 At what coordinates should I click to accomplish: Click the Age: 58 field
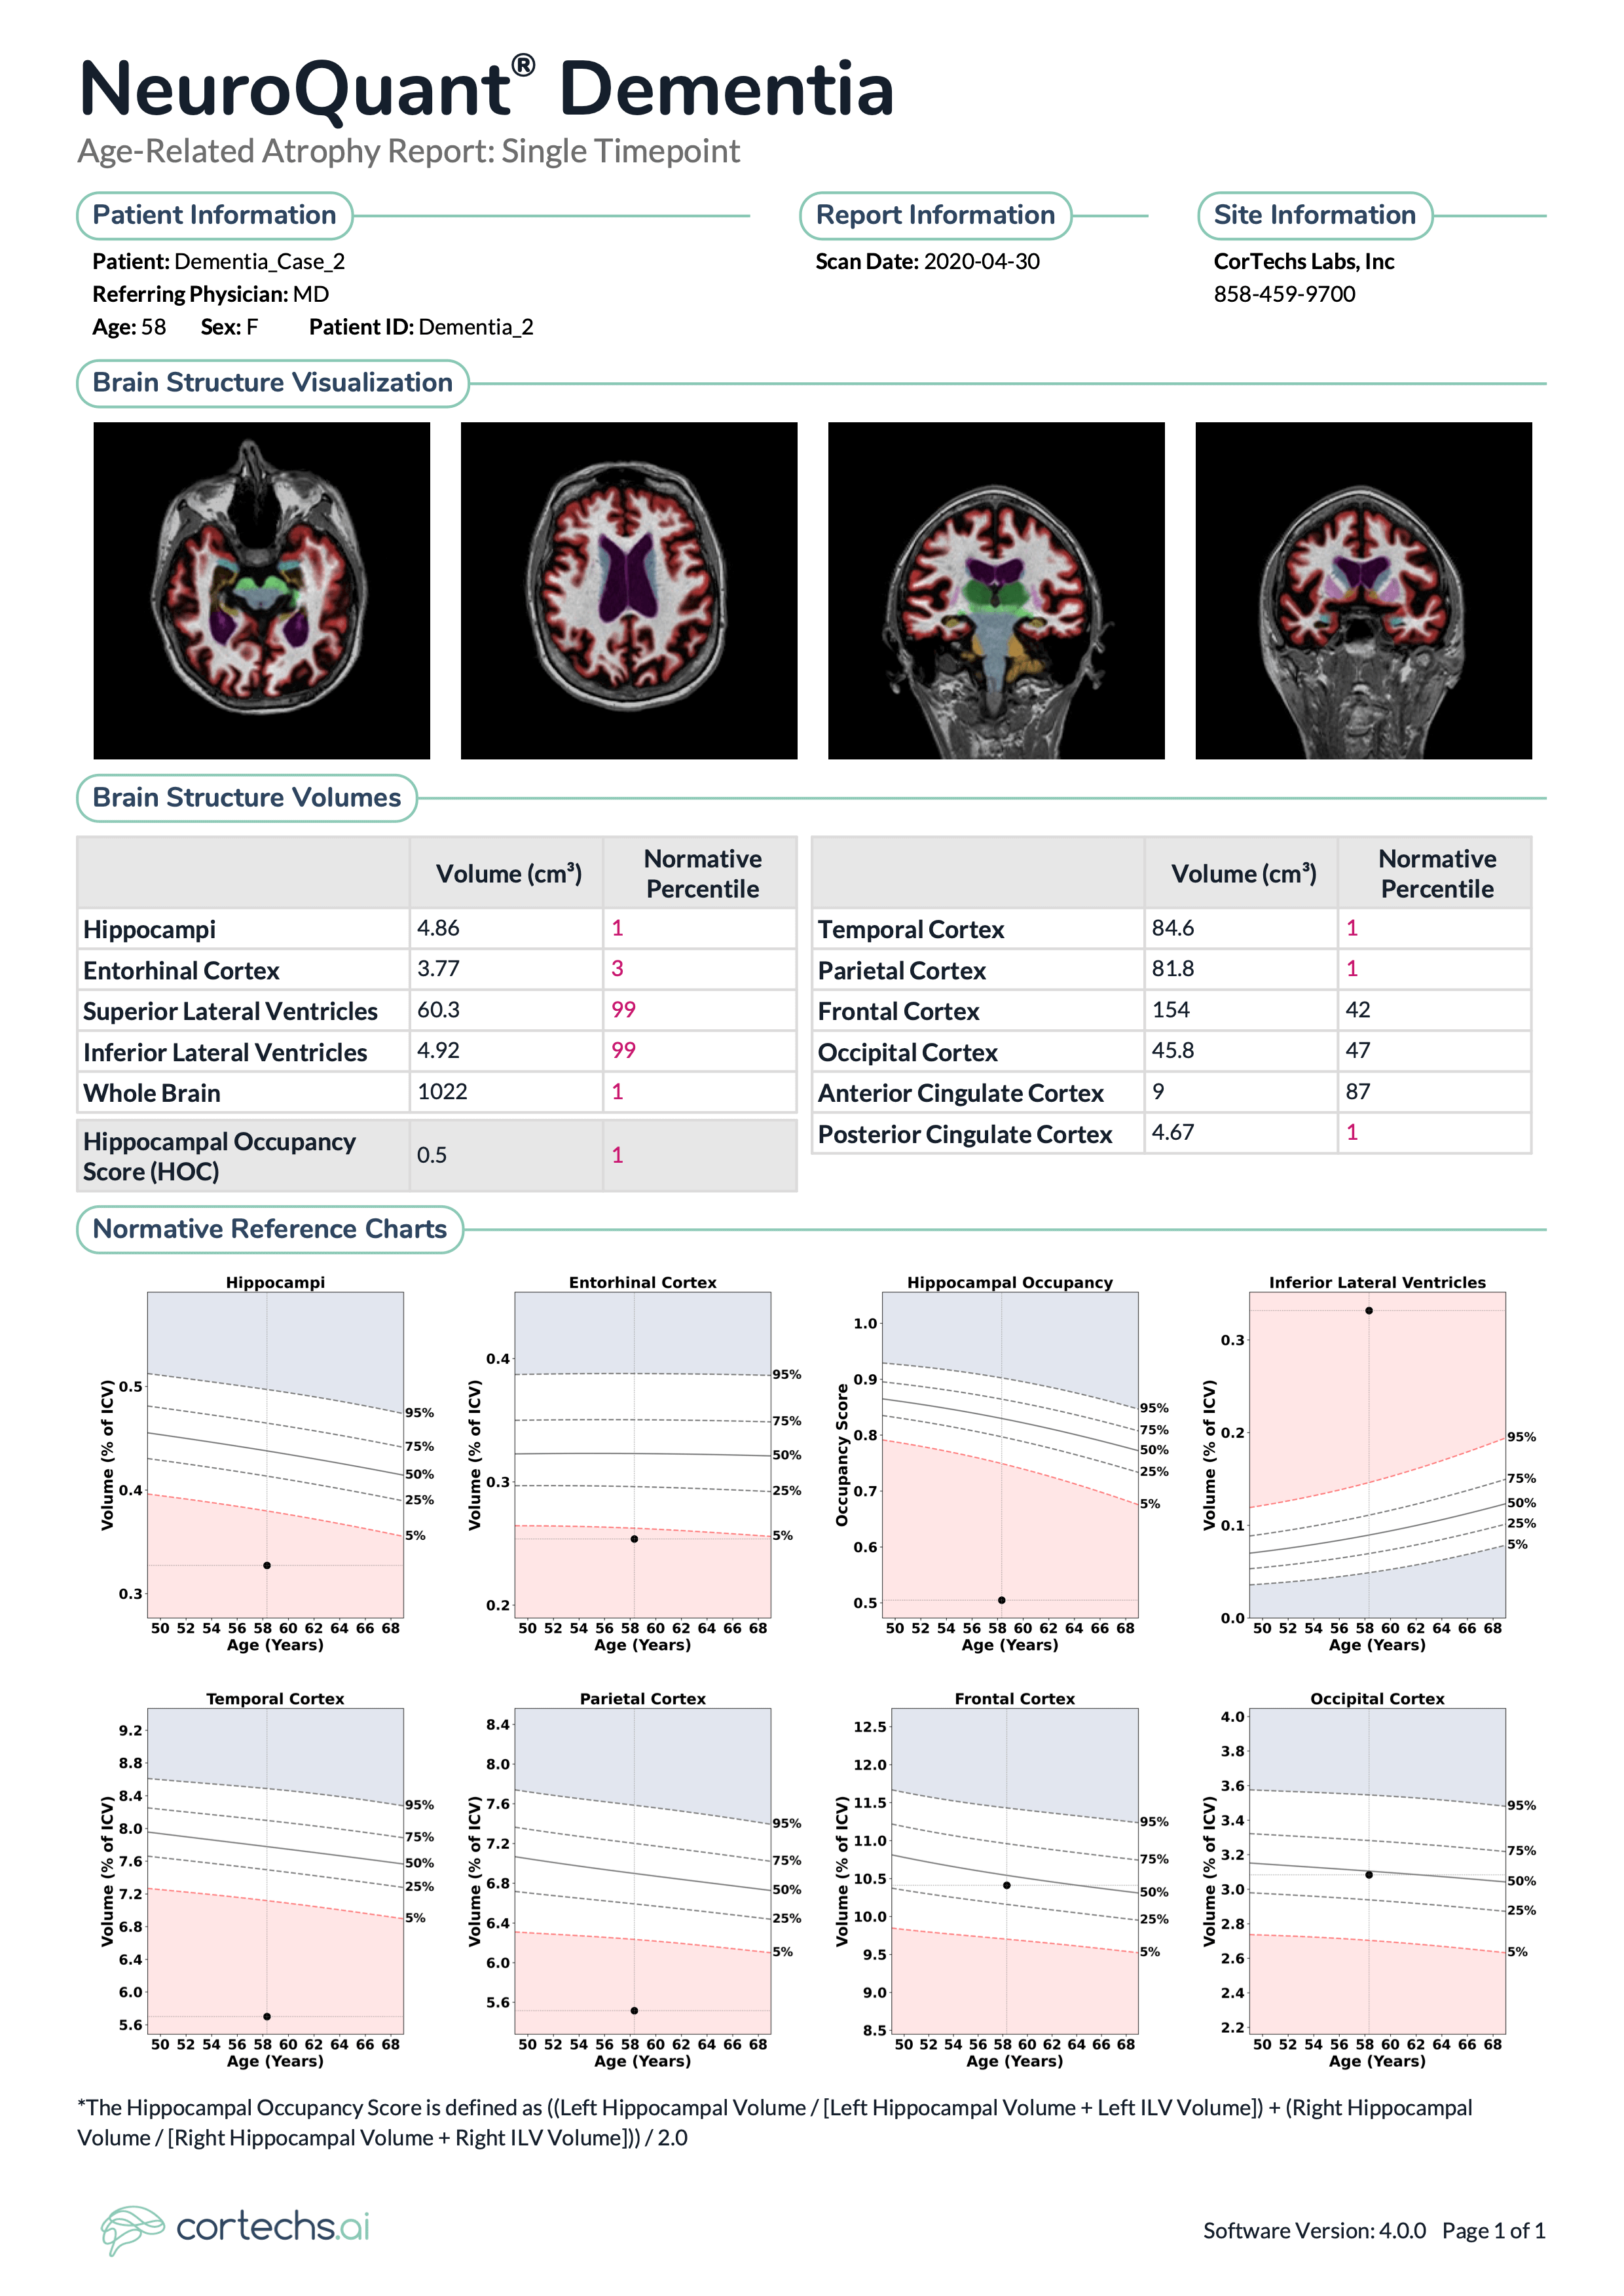(129, 327)
